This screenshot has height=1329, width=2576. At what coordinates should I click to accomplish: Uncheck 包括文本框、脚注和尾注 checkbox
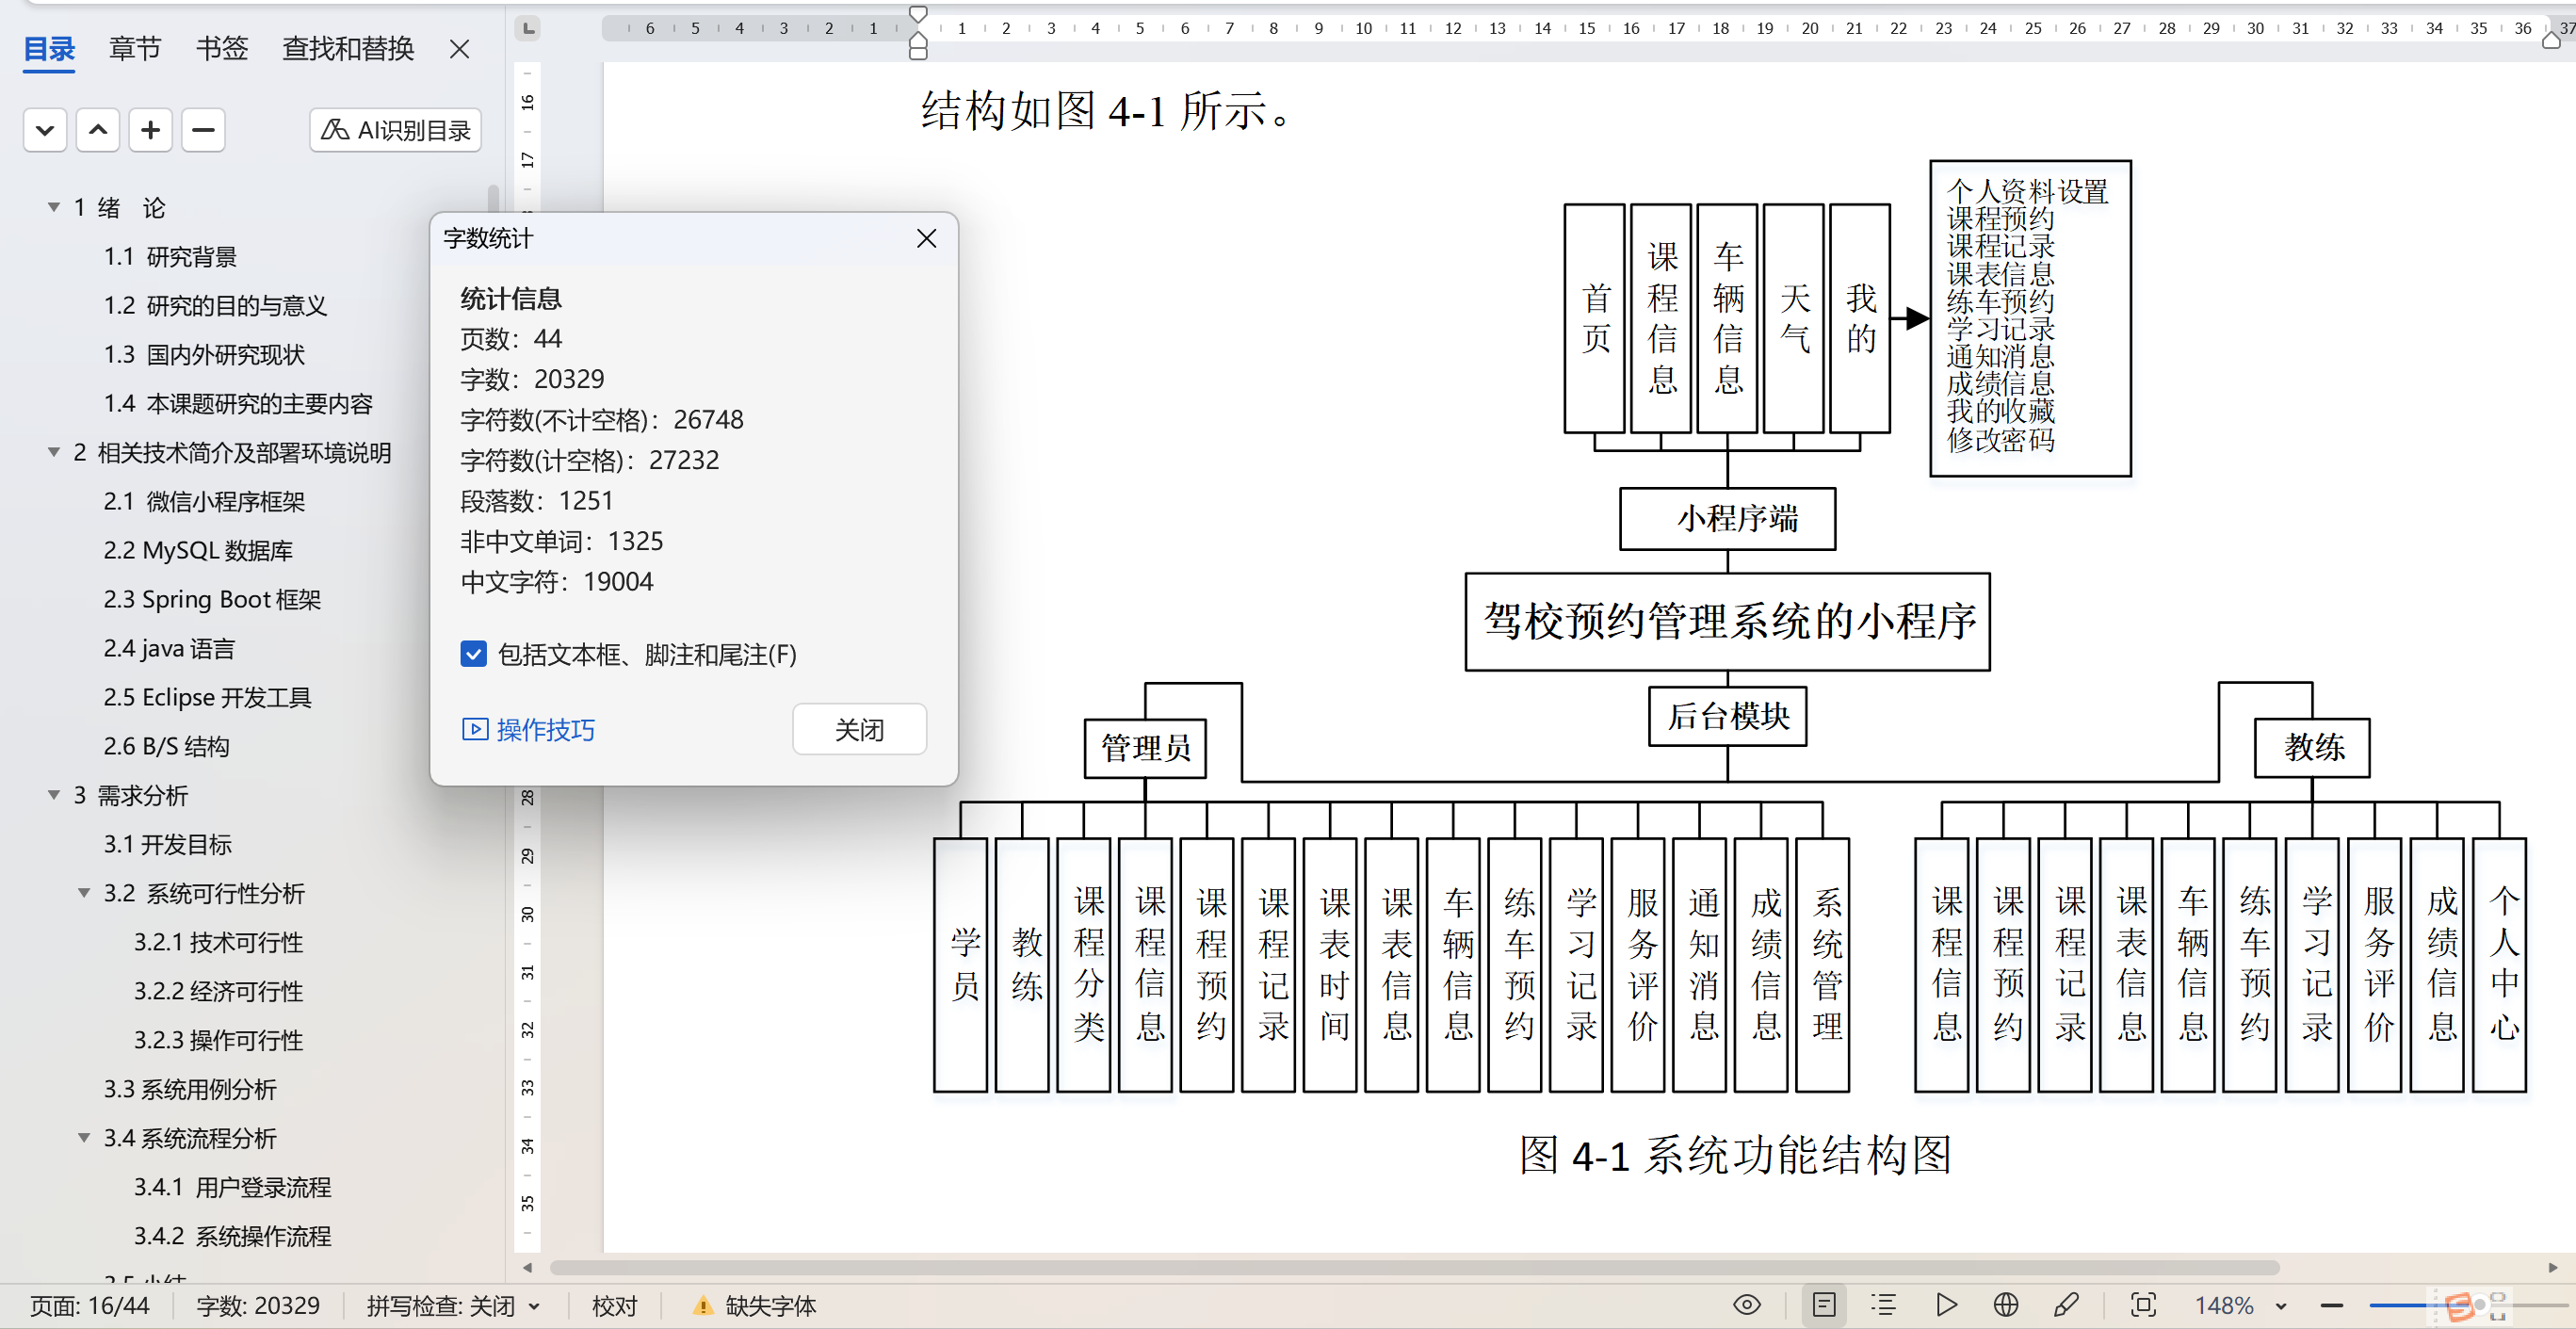click(x=473, y=654)
